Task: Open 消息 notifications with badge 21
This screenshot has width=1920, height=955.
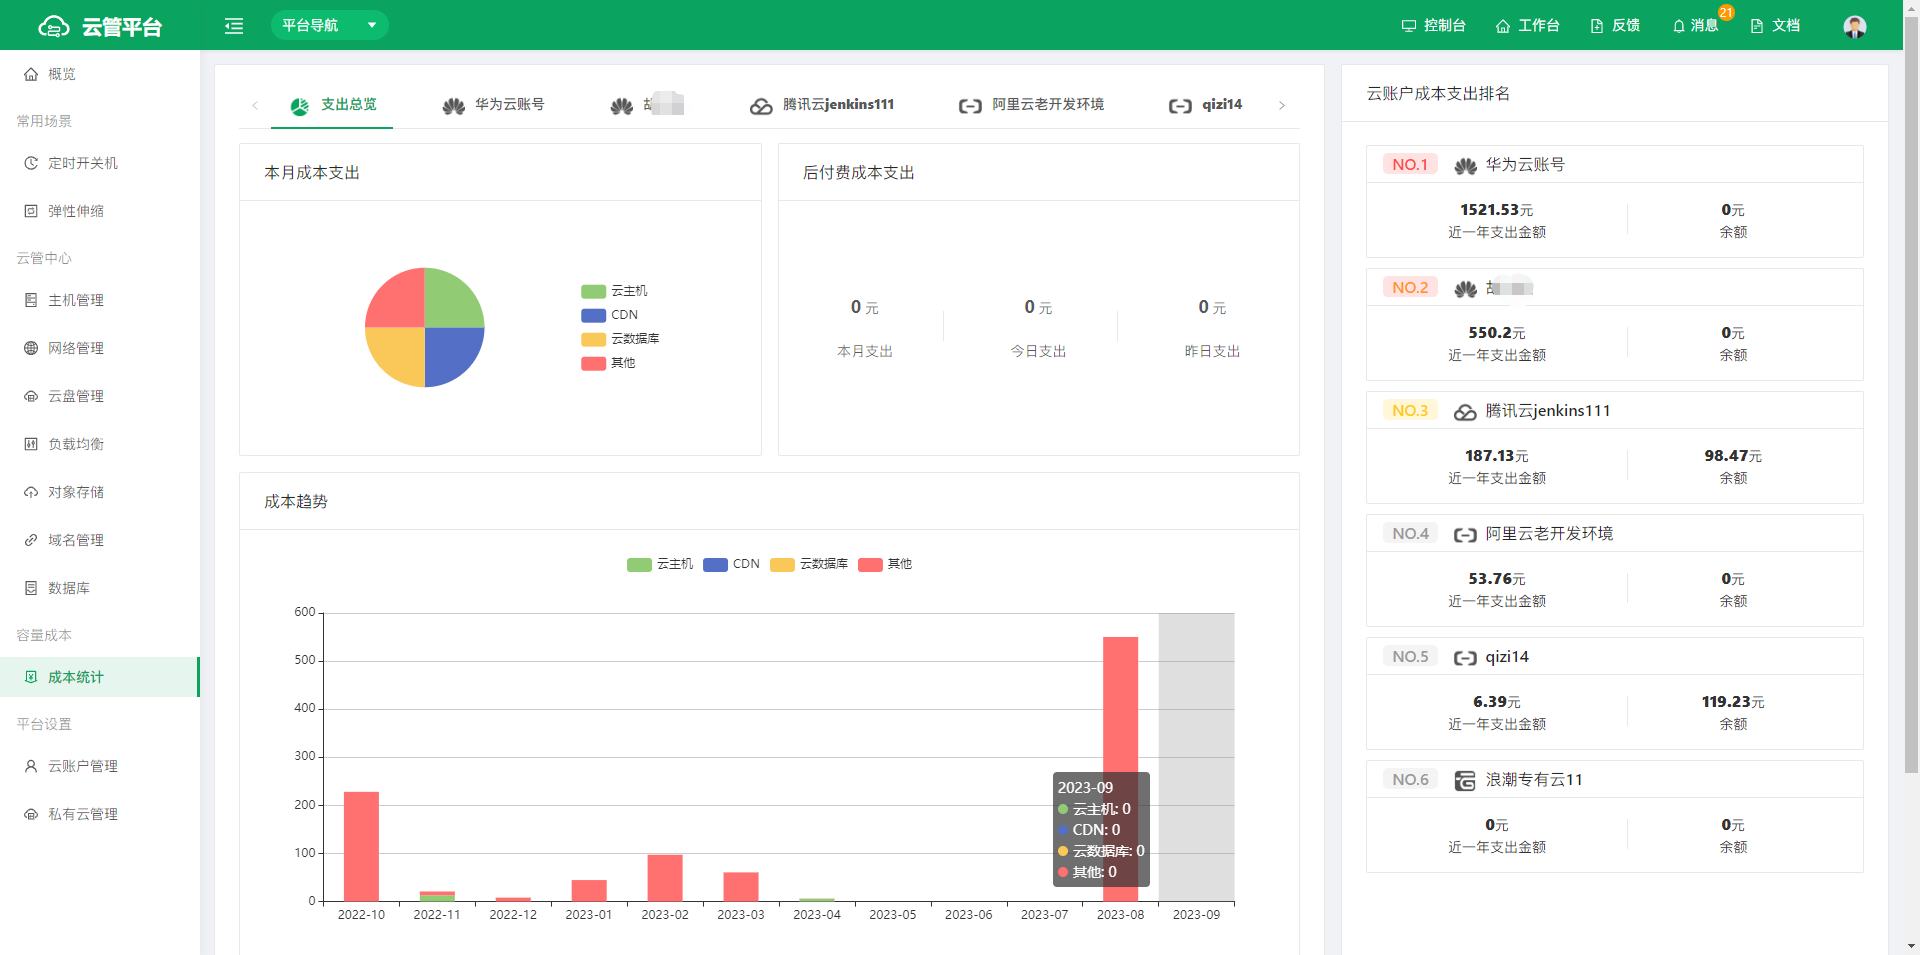Action: (1696, 25)
